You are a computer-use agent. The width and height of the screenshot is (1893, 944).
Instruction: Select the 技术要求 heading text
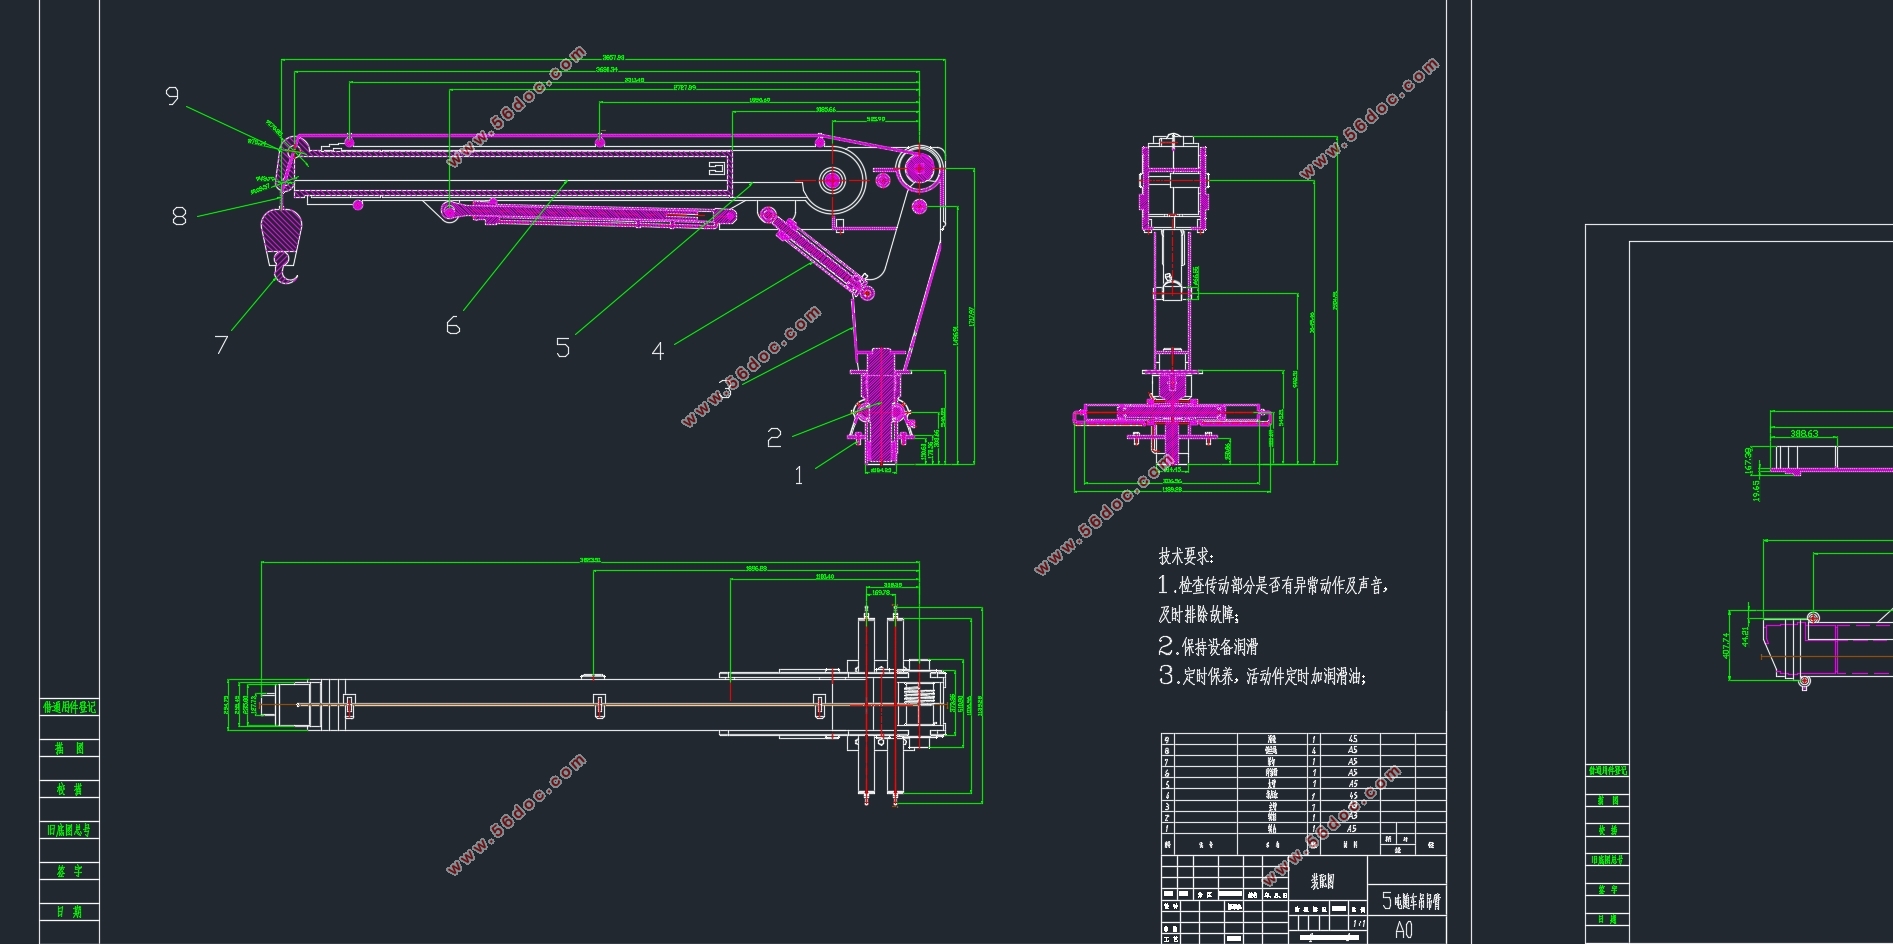click(1186, 556)
